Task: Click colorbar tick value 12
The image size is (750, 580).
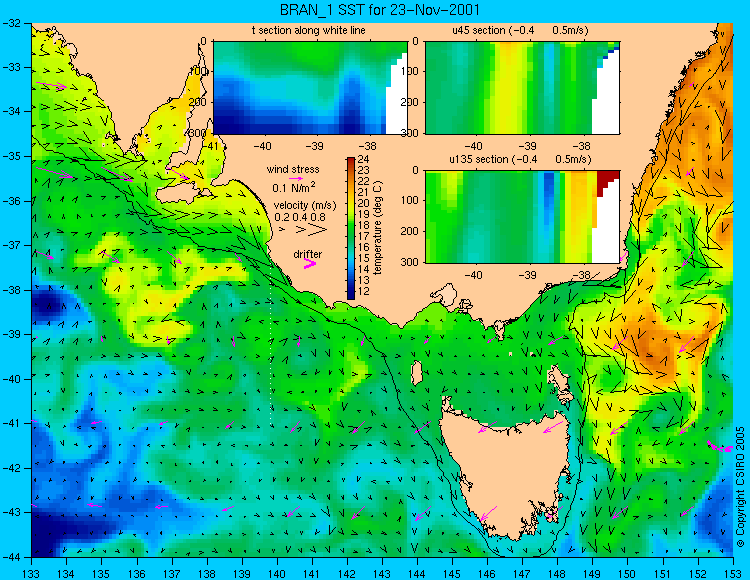Action: (x=364, y=291)
